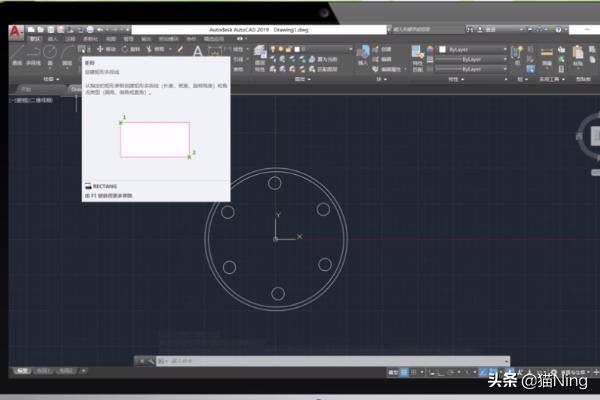600x400 pixels.
Task: Click the white ByLayer color swatch
Action: tap(442, 49)
